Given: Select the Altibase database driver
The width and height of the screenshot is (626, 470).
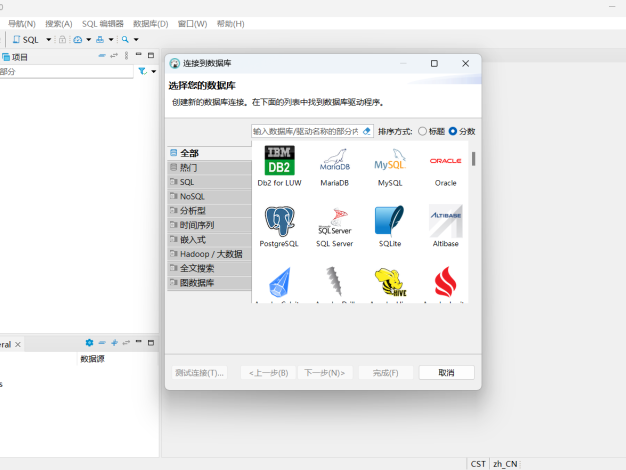Looking at the screenshot, I should (446, 221).
